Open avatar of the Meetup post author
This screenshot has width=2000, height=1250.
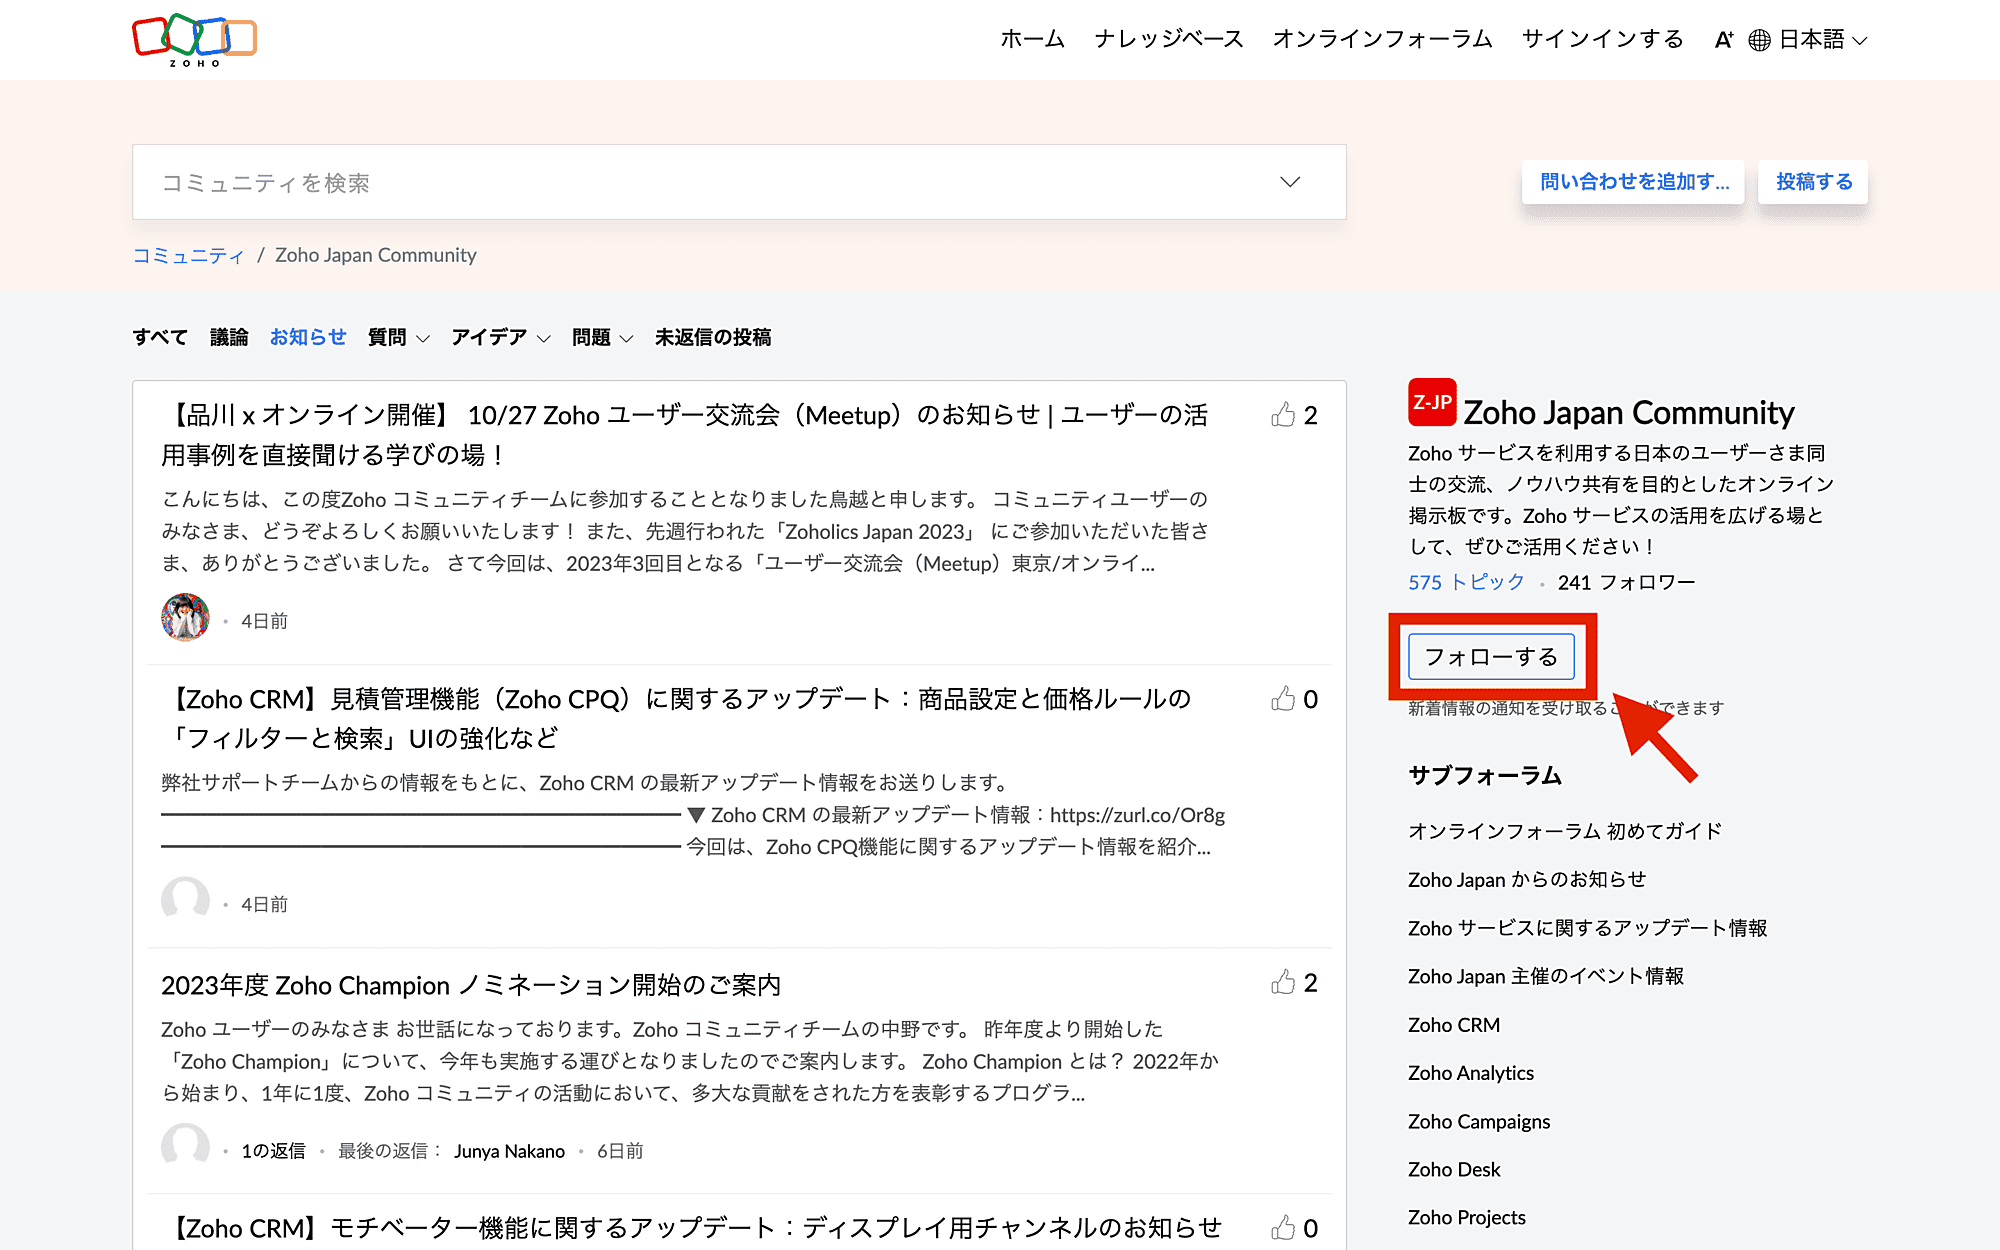[x=185, y=618]
